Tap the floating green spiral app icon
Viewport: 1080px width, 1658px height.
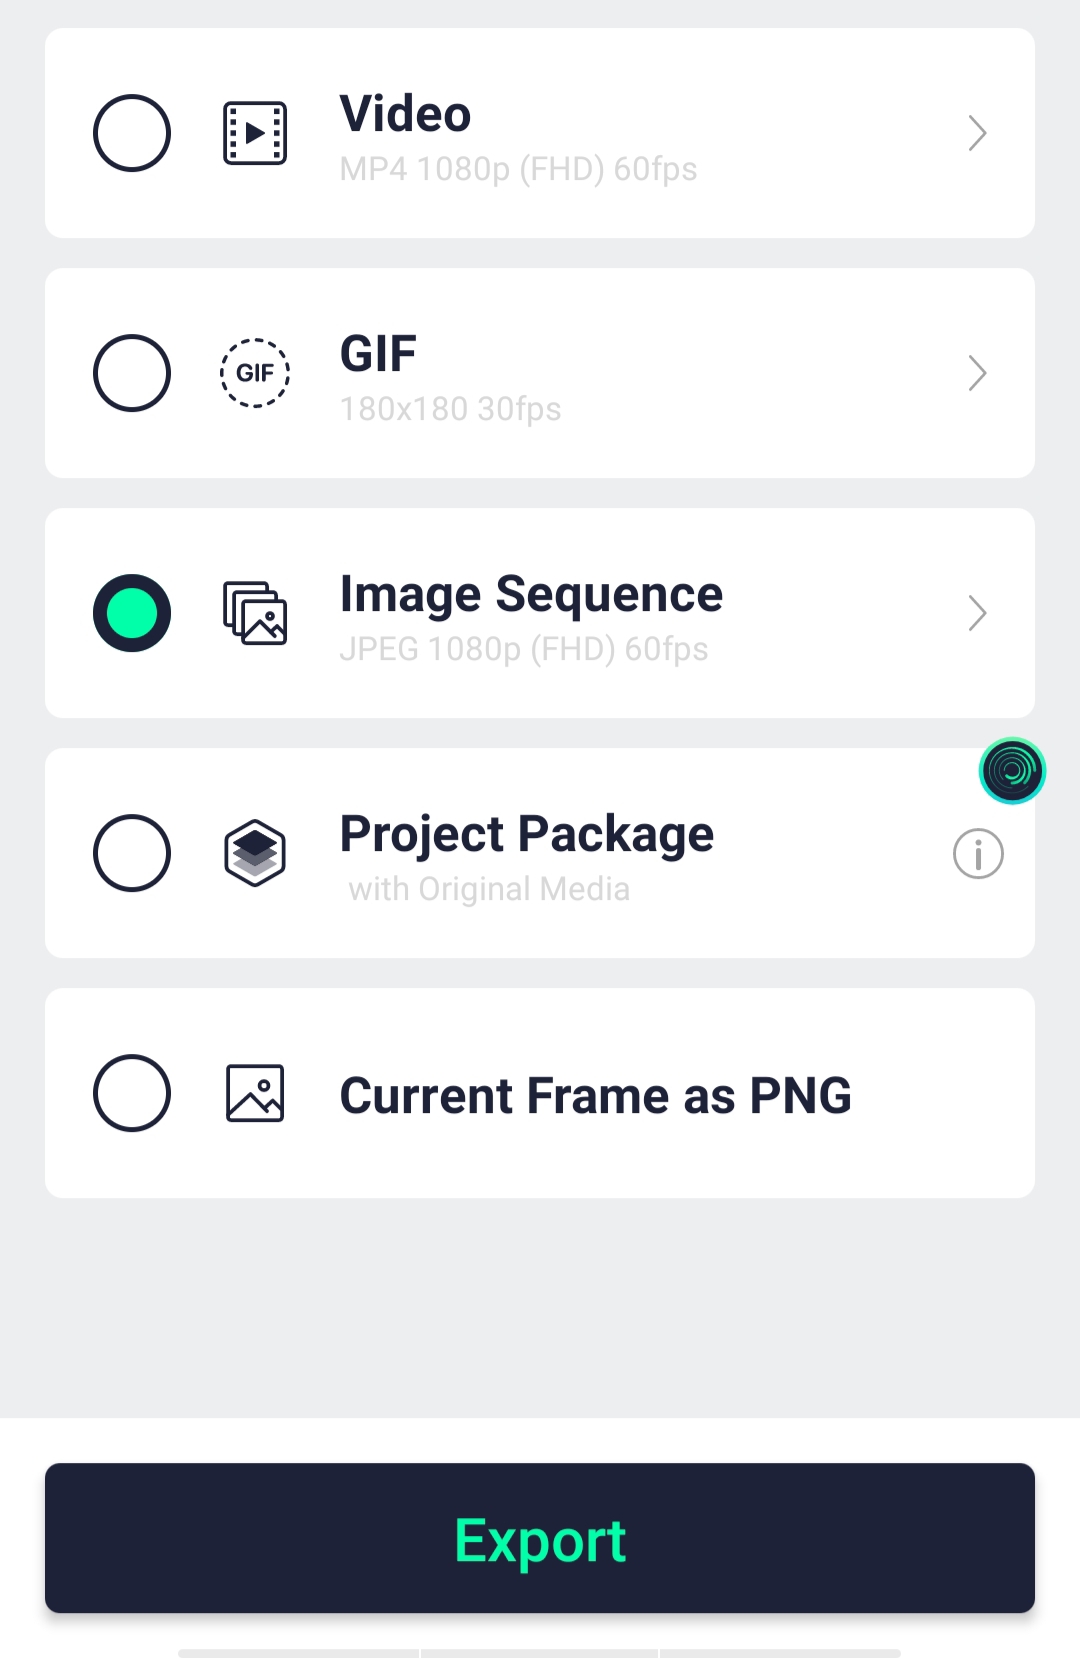point(1012,771)
